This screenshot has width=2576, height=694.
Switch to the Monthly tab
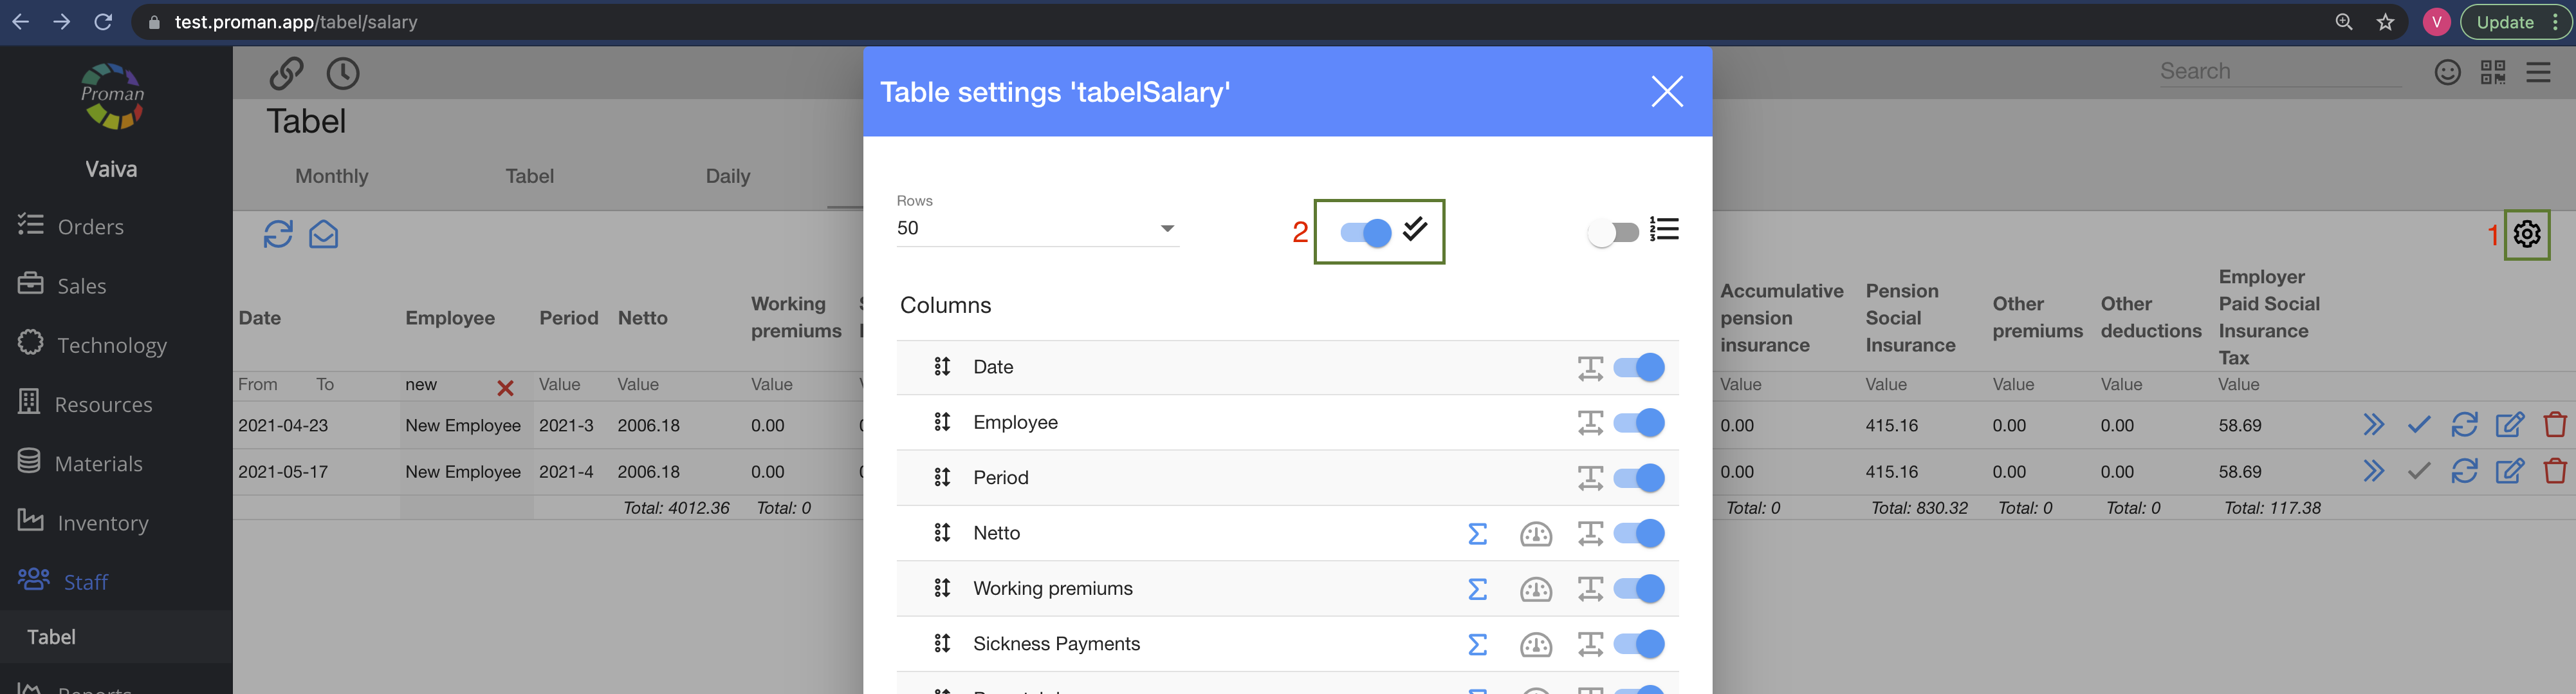[332, 176]
